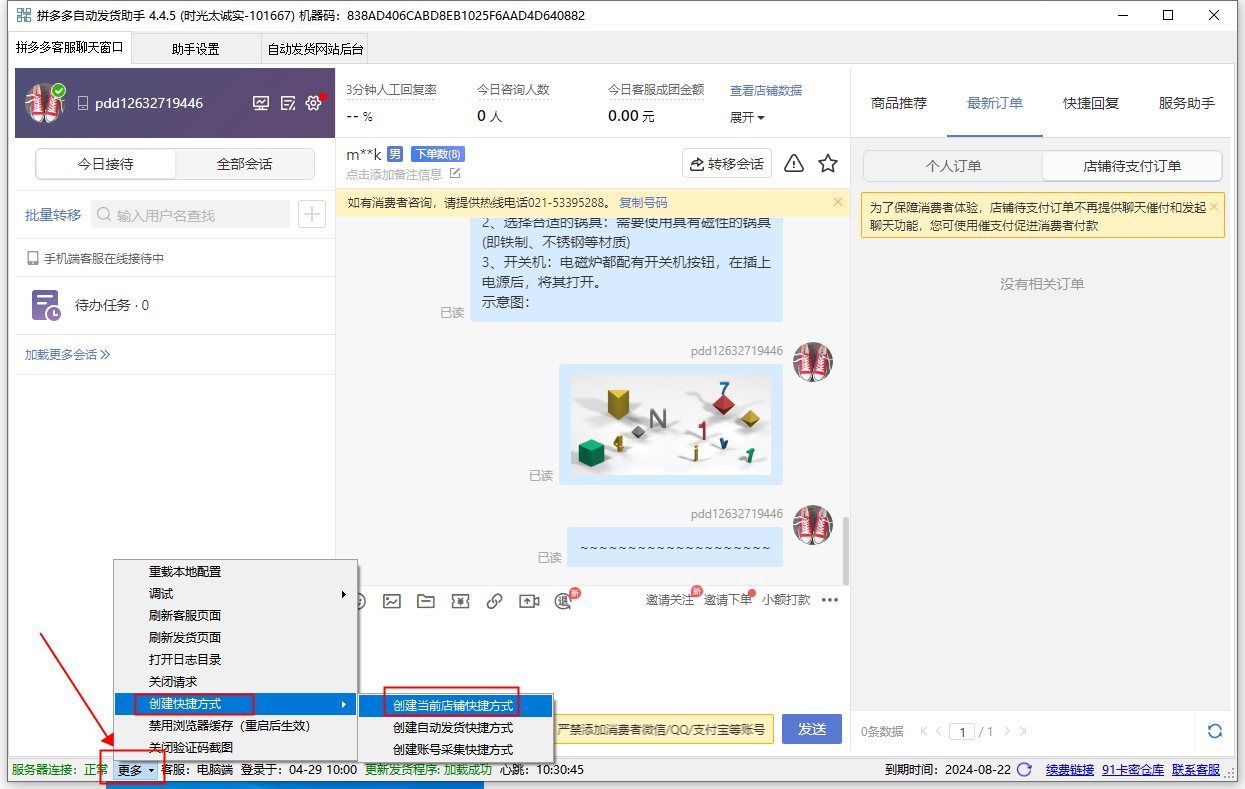Click the 批量转移 link
The width and height of the screenshot is (1245, 789).
tap(53, 215)
